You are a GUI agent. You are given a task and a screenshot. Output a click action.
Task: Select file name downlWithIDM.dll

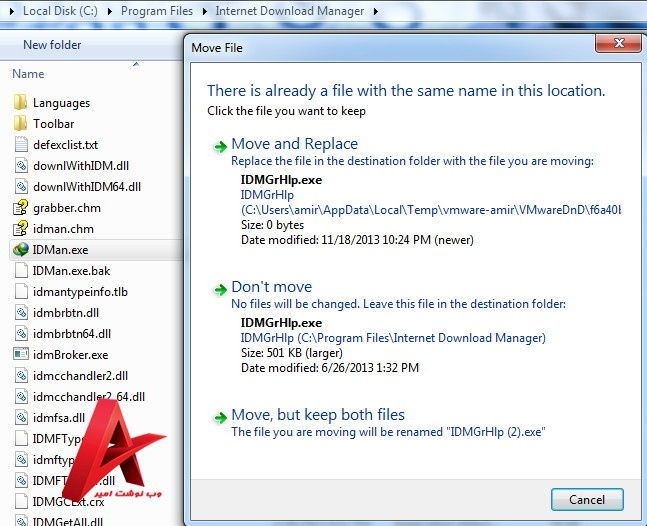coord(81,166)
